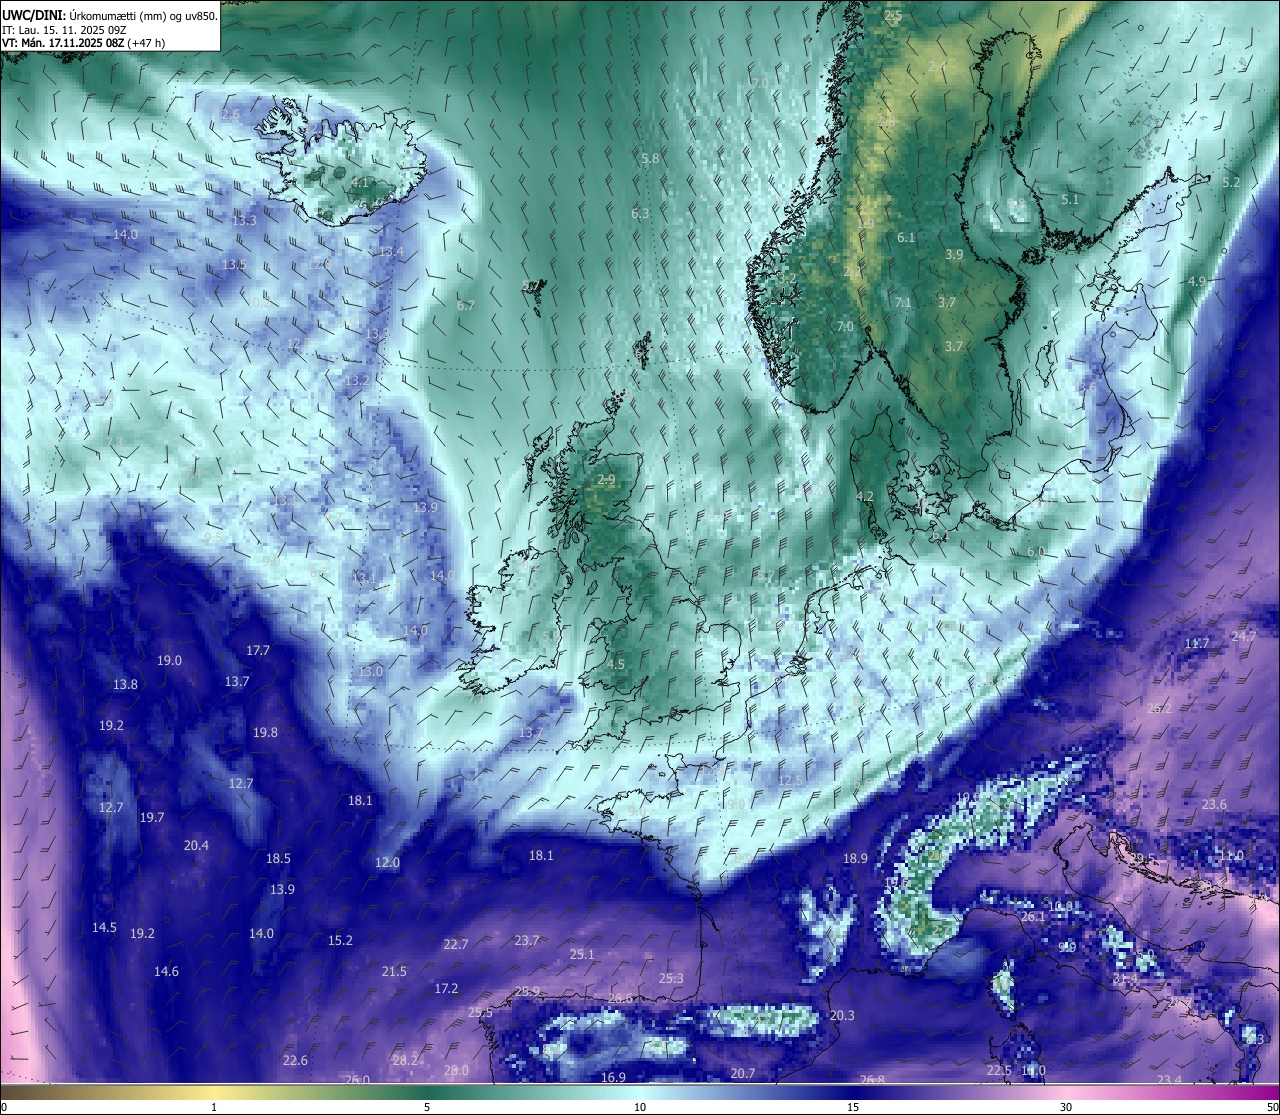Click the 2.9 value over Scotland
Screen dimensions: 1280x1115
point(606,480)
